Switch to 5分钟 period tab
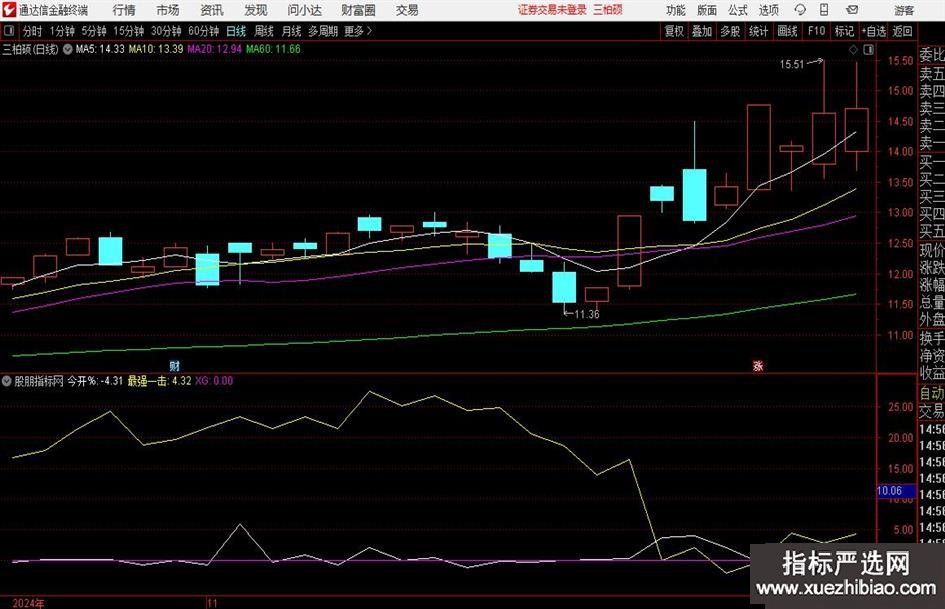945x609 pixels. (93, 31)
